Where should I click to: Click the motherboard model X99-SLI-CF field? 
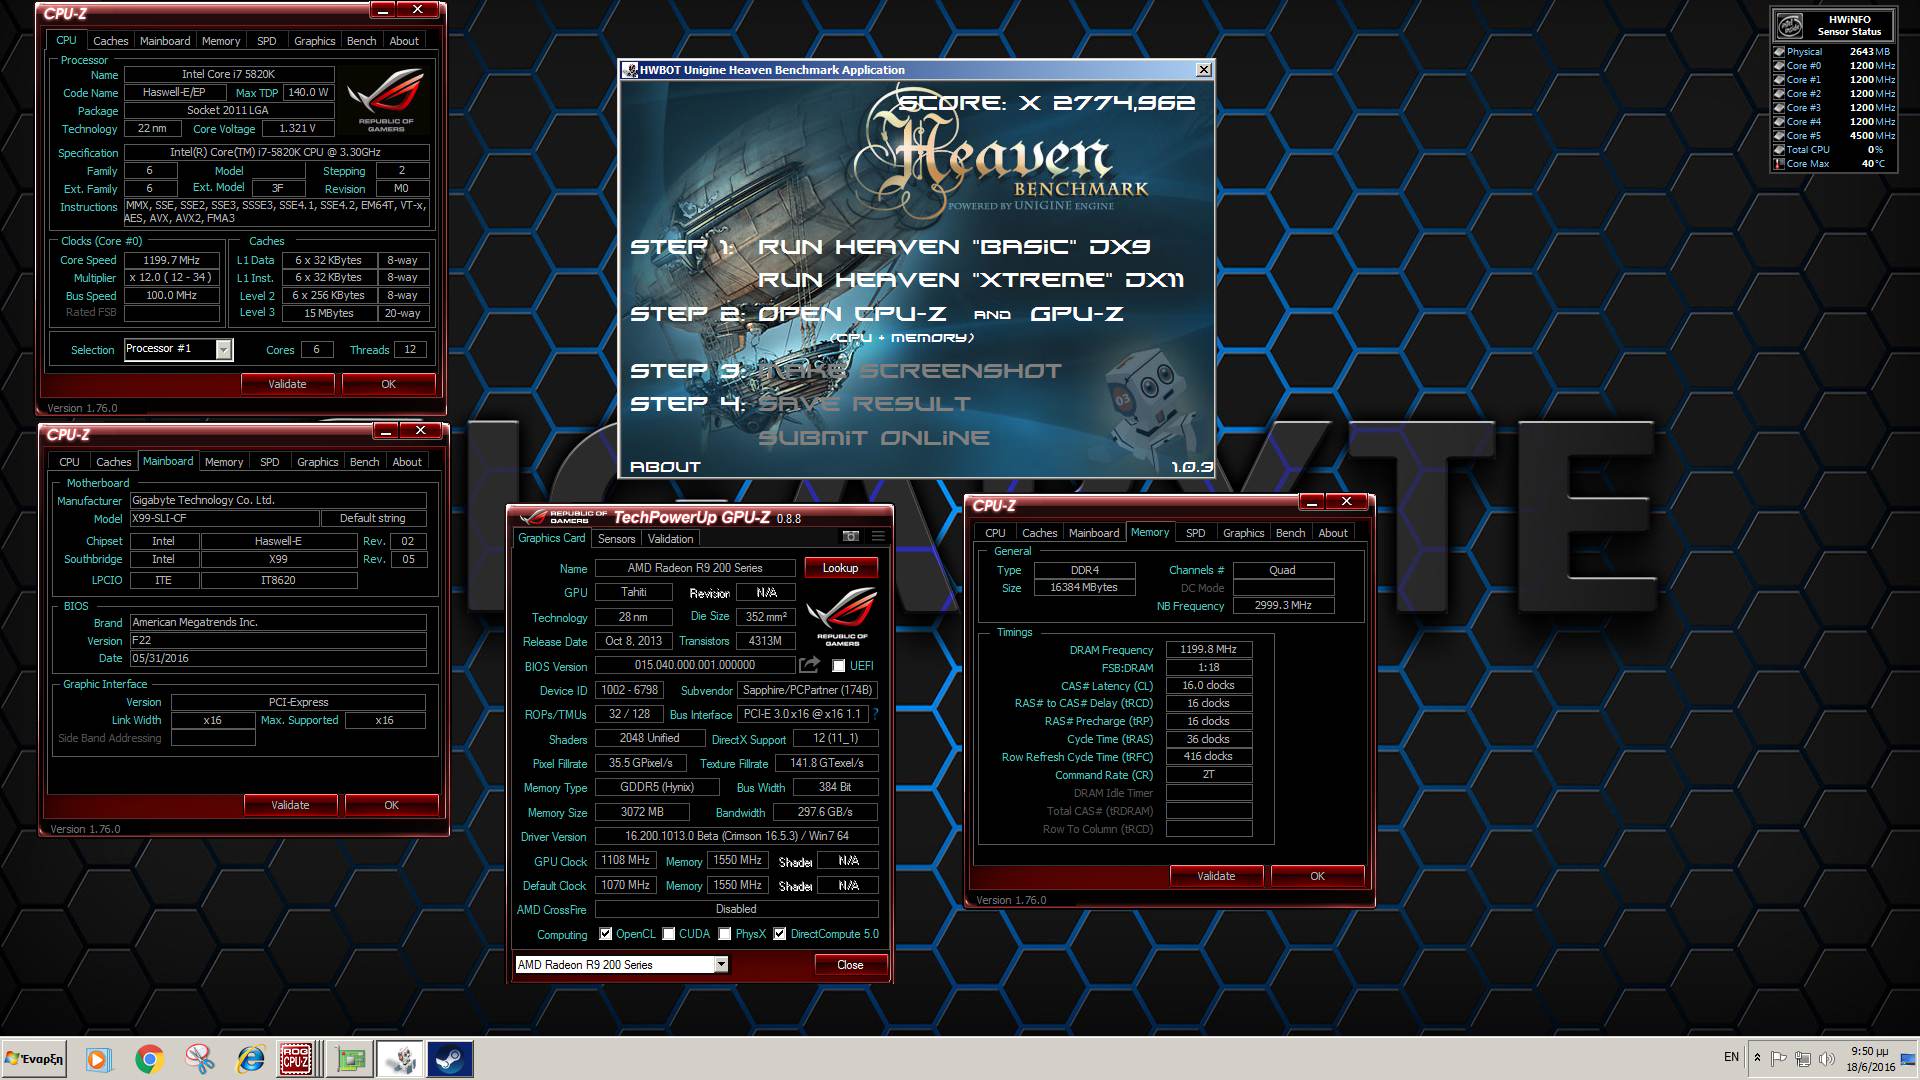tap(225, 519)
